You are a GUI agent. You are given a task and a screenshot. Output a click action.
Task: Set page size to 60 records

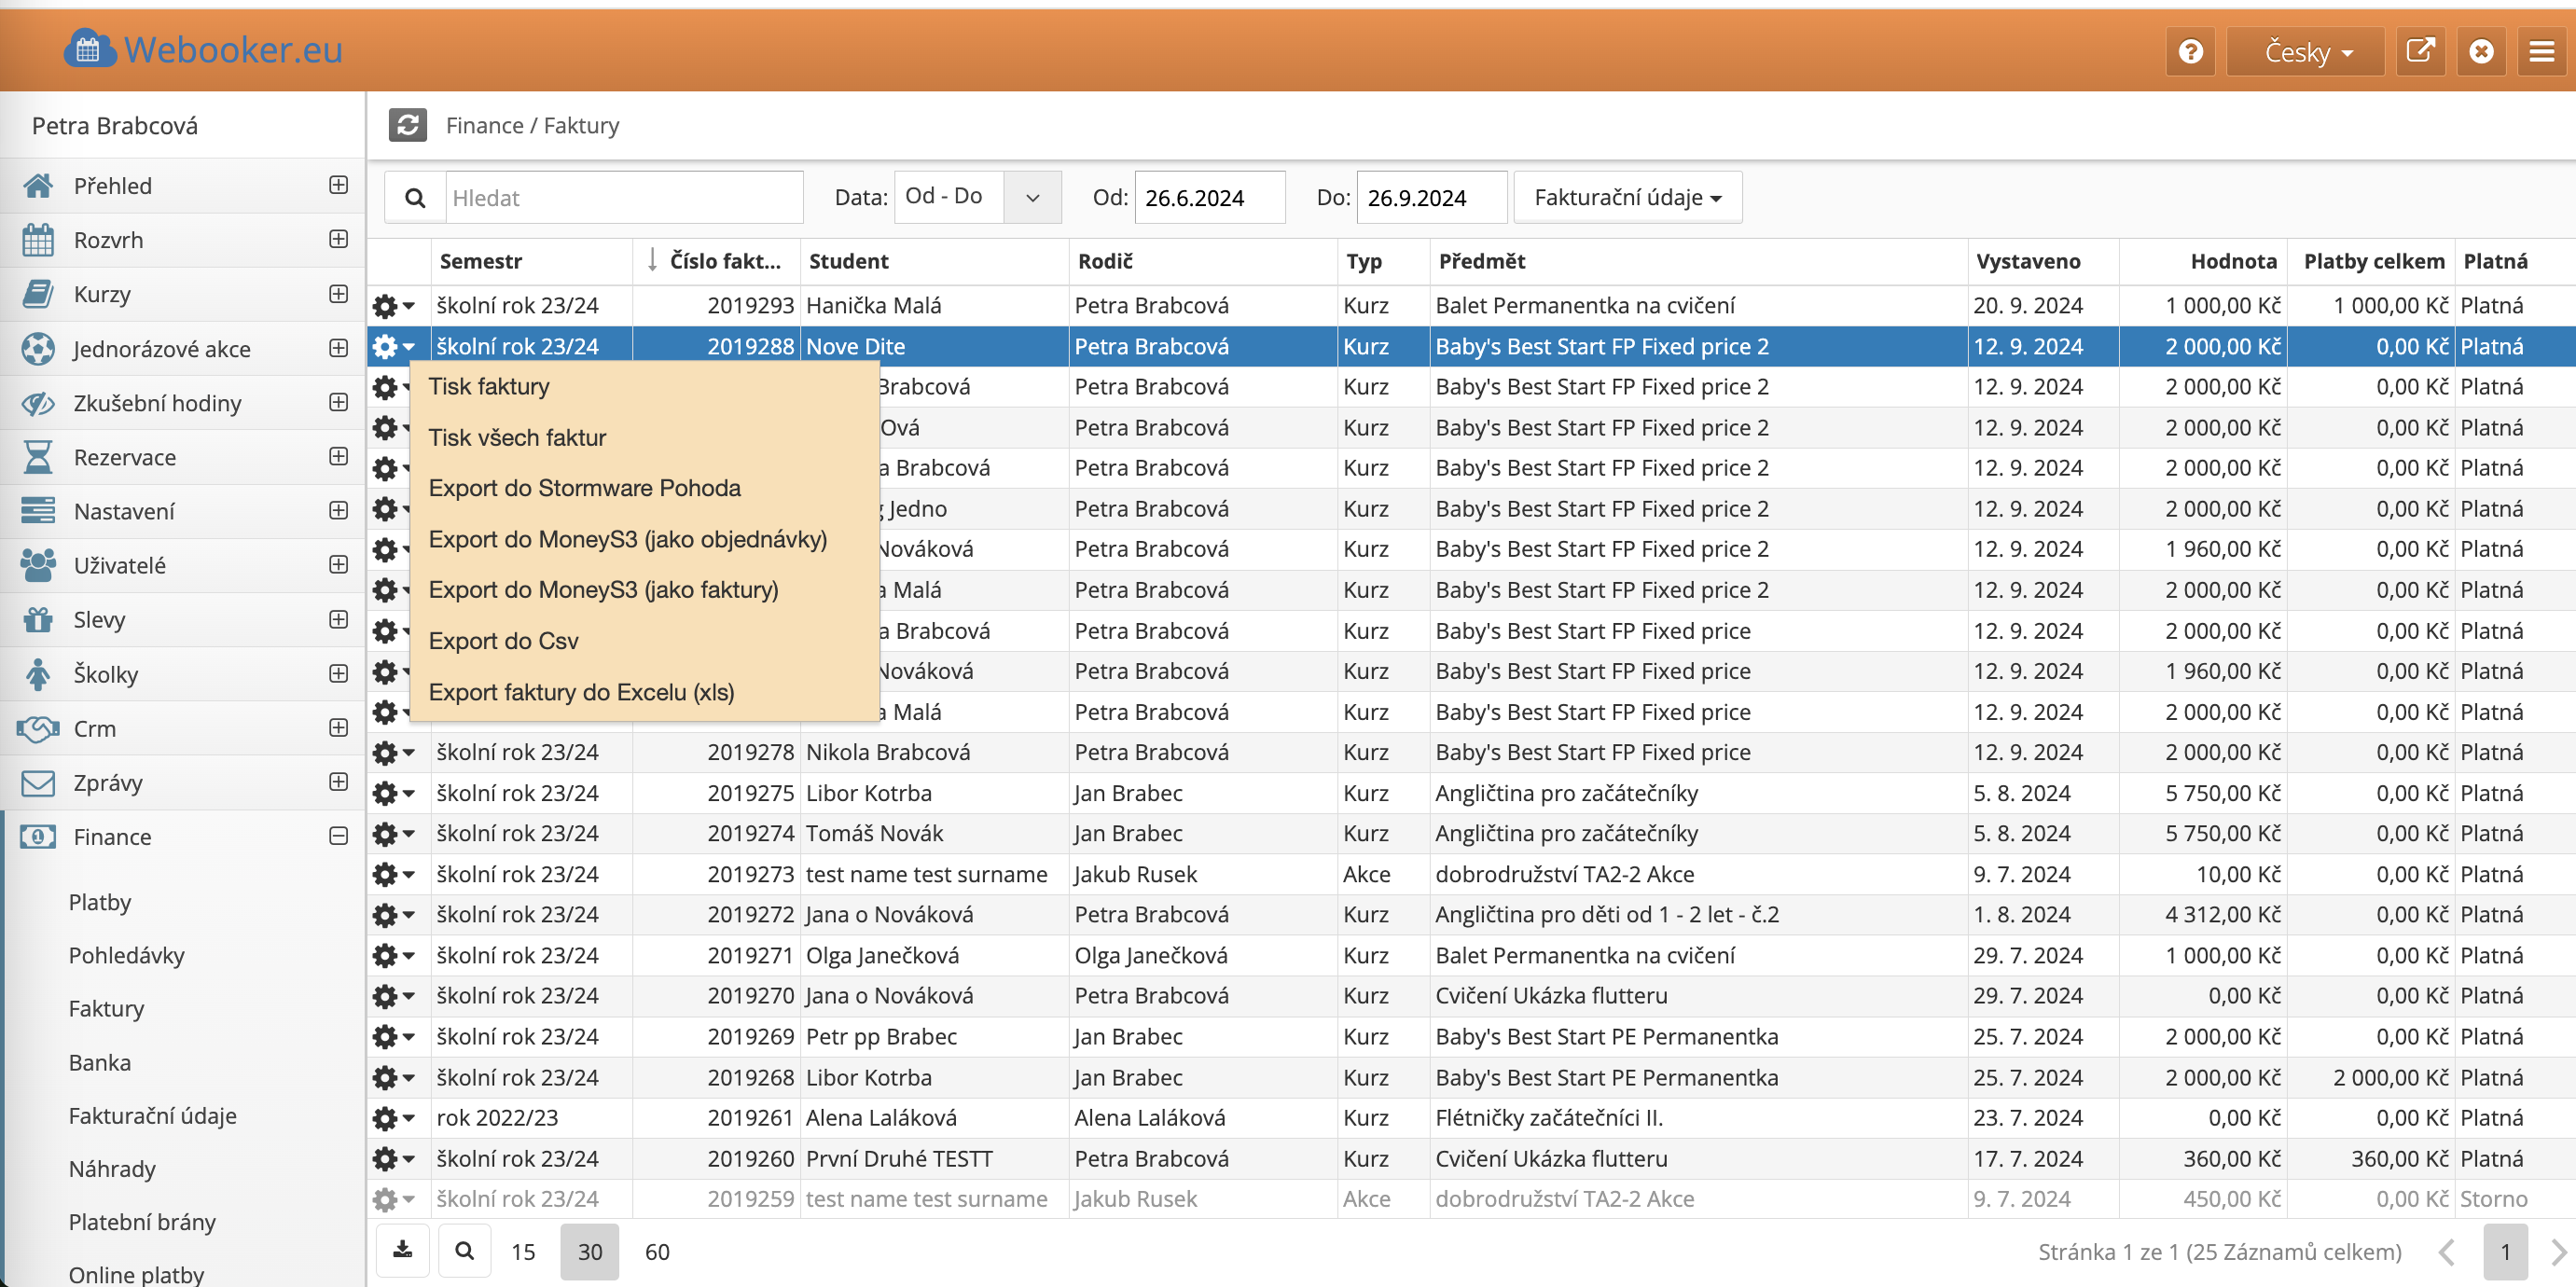(657, 1251)
